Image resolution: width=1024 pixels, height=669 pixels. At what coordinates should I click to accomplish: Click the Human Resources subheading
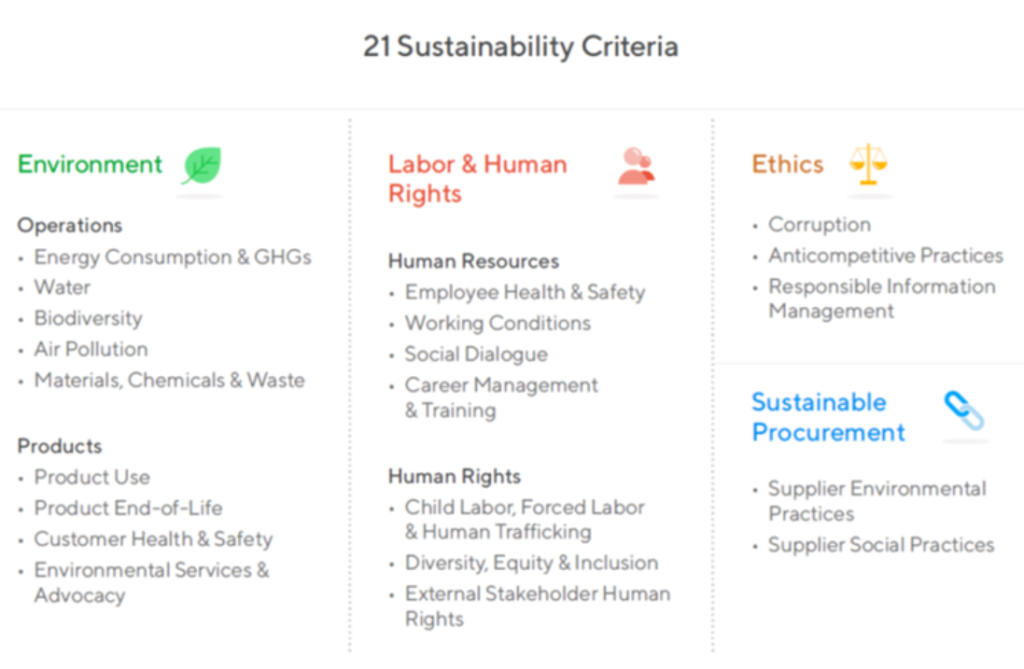[473, 261]
